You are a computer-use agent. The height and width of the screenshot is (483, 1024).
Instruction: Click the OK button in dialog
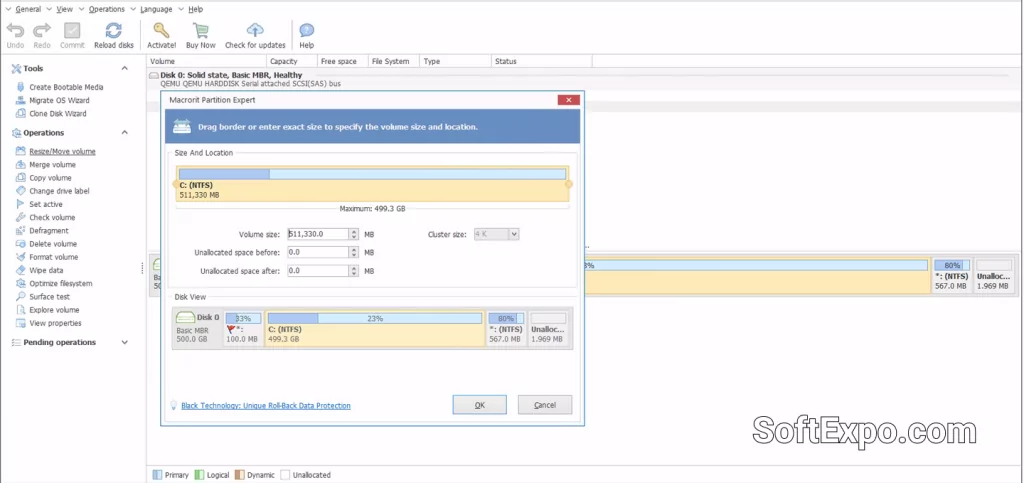(x=479, y=405)
